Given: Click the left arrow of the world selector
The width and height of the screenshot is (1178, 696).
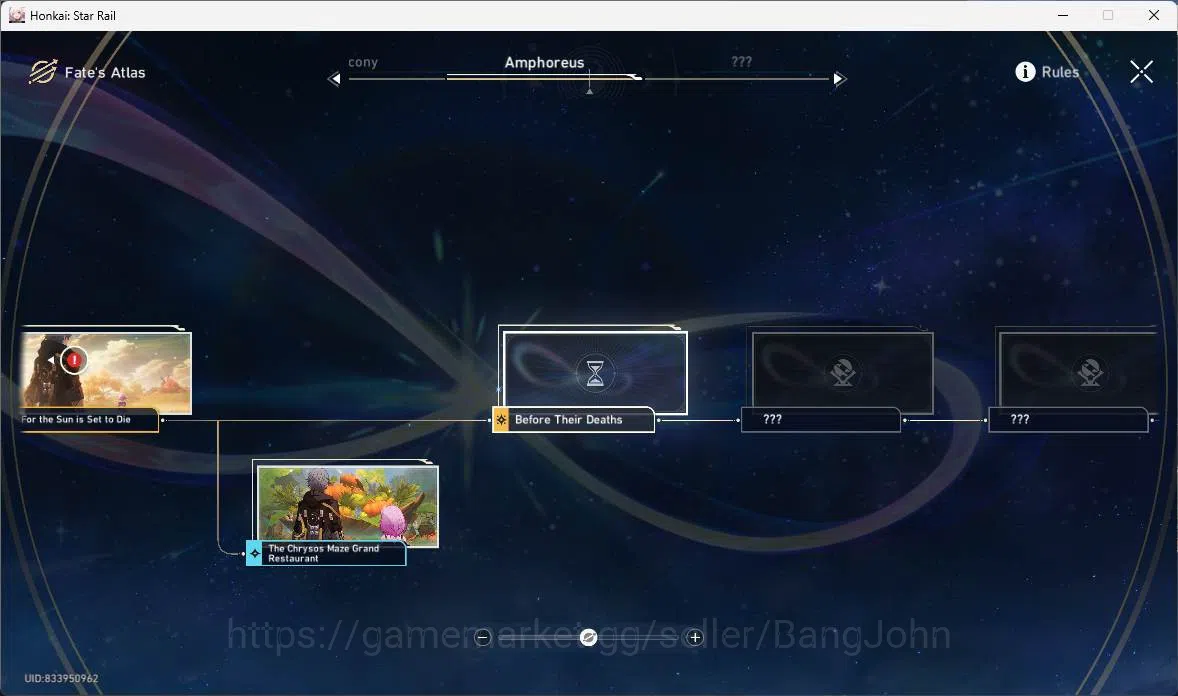Looking at the screenshot, I should point(335,78).
